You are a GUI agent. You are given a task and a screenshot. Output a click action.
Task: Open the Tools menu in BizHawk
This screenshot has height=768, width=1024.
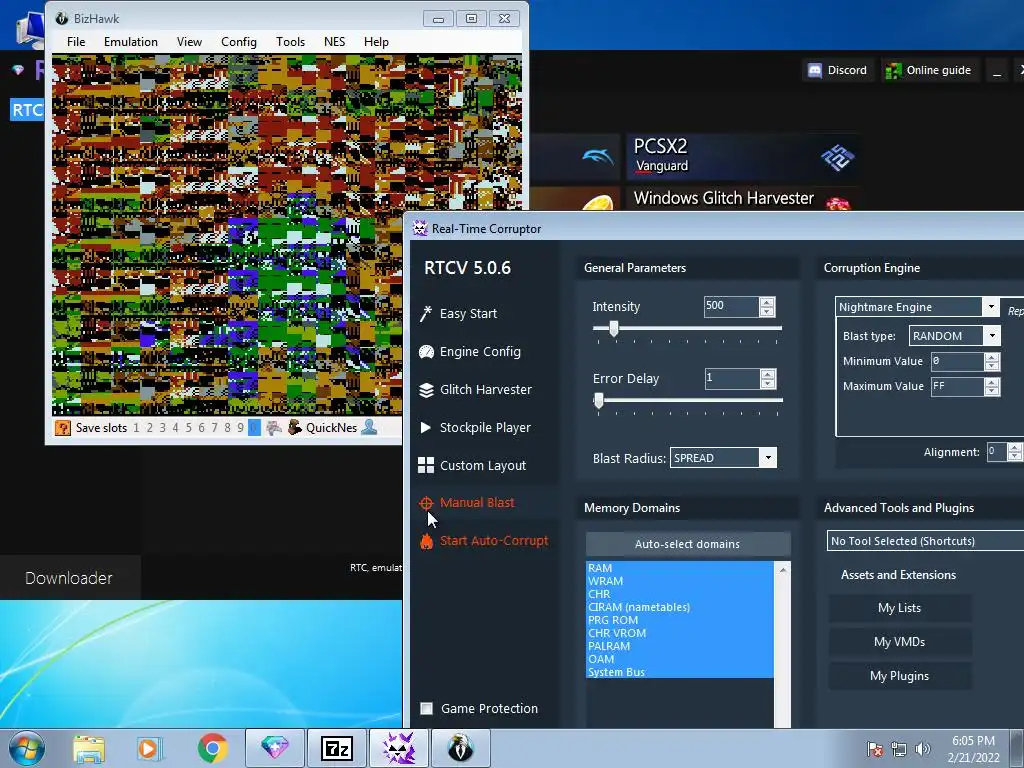[290, 42]
